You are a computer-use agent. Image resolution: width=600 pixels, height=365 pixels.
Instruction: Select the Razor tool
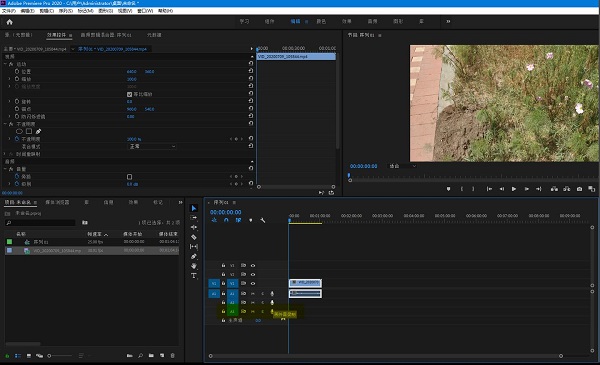pos(194,237)
